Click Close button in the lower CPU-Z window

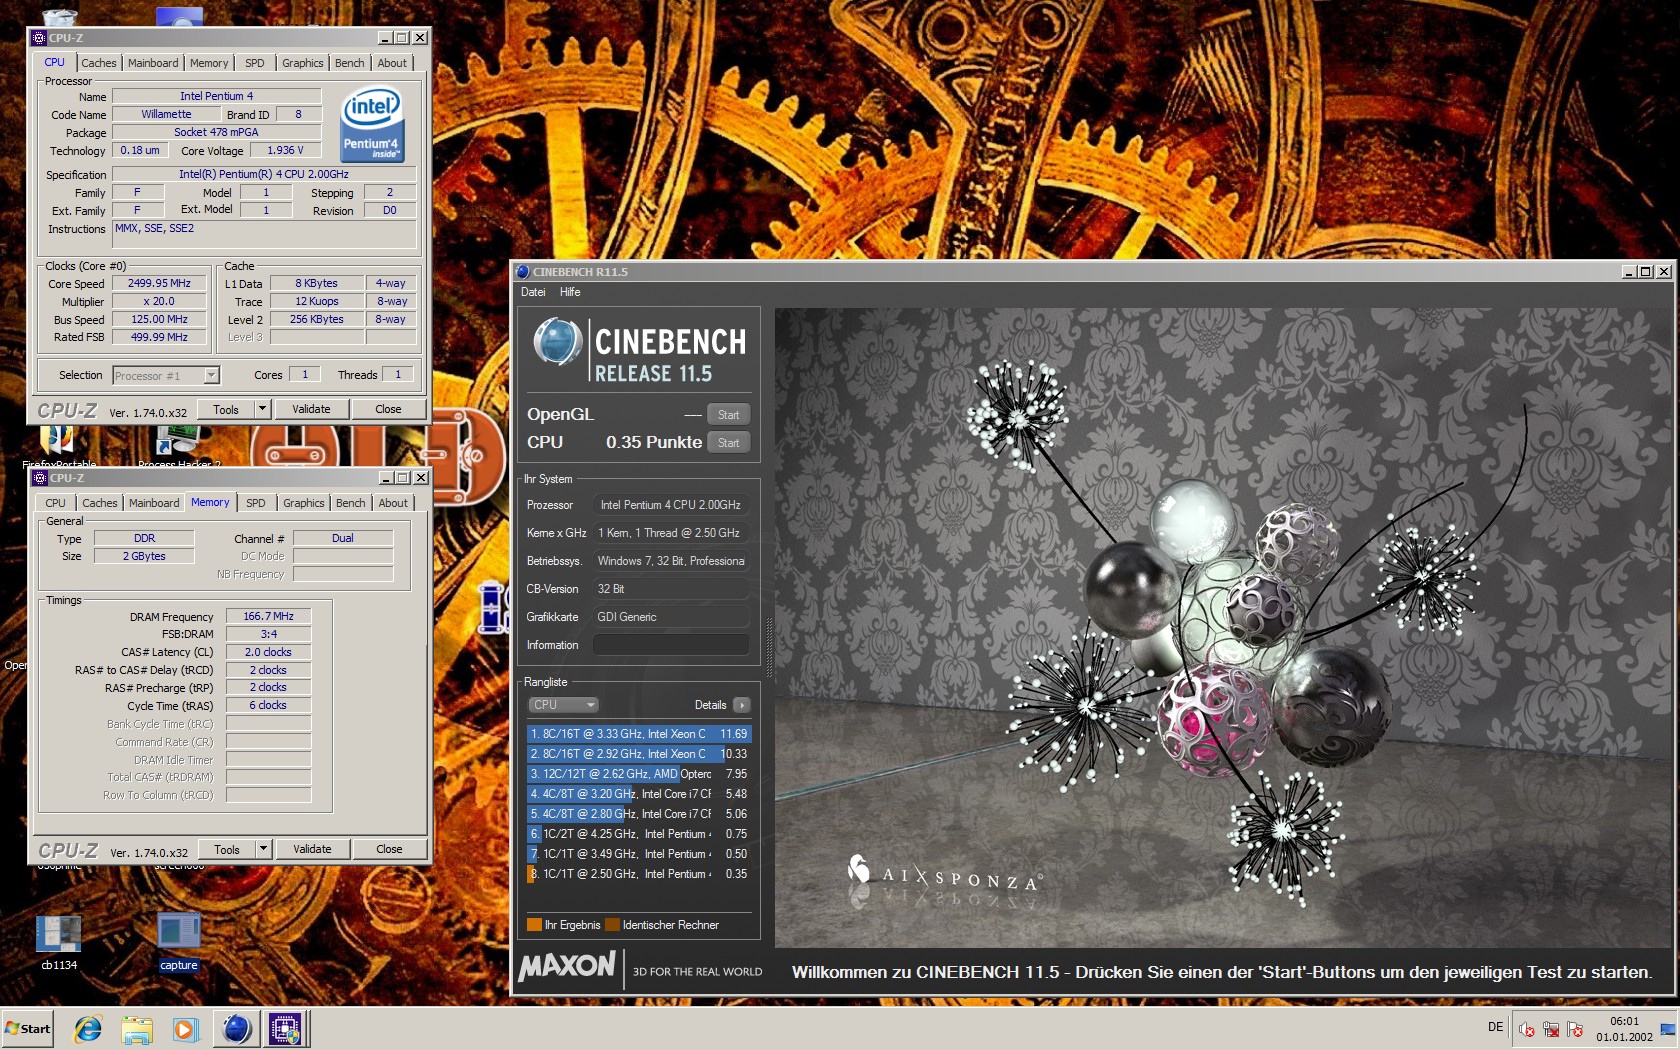coord(389,849)
